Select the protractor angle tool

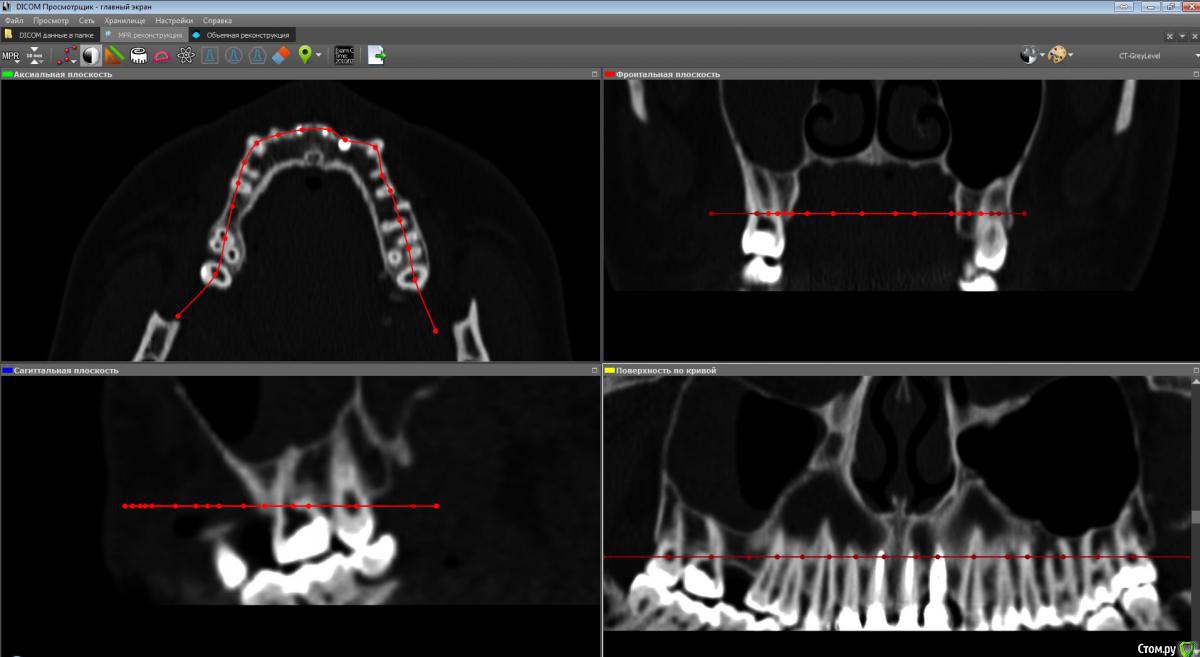[161, 56]
